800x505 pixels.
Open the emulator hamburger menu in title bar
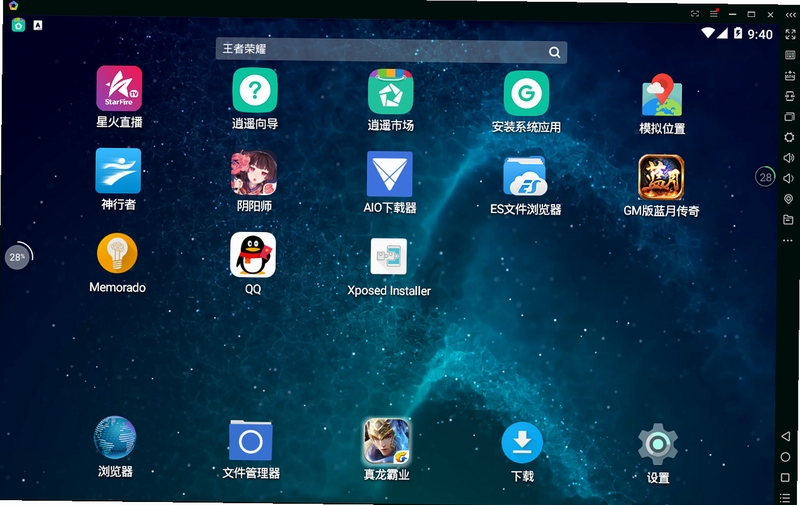point(714,13)
